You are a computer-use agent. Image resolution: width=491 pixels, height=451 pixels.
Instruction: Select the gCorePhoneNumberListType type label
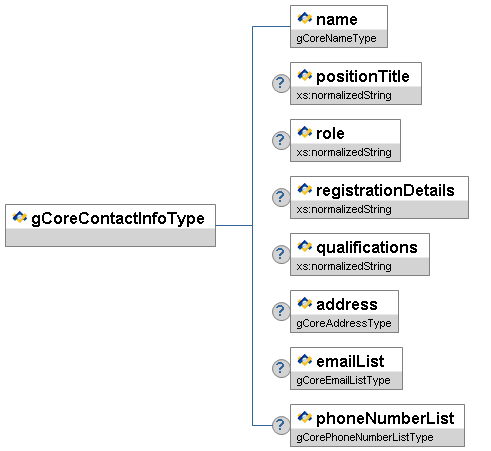point(365,437)
